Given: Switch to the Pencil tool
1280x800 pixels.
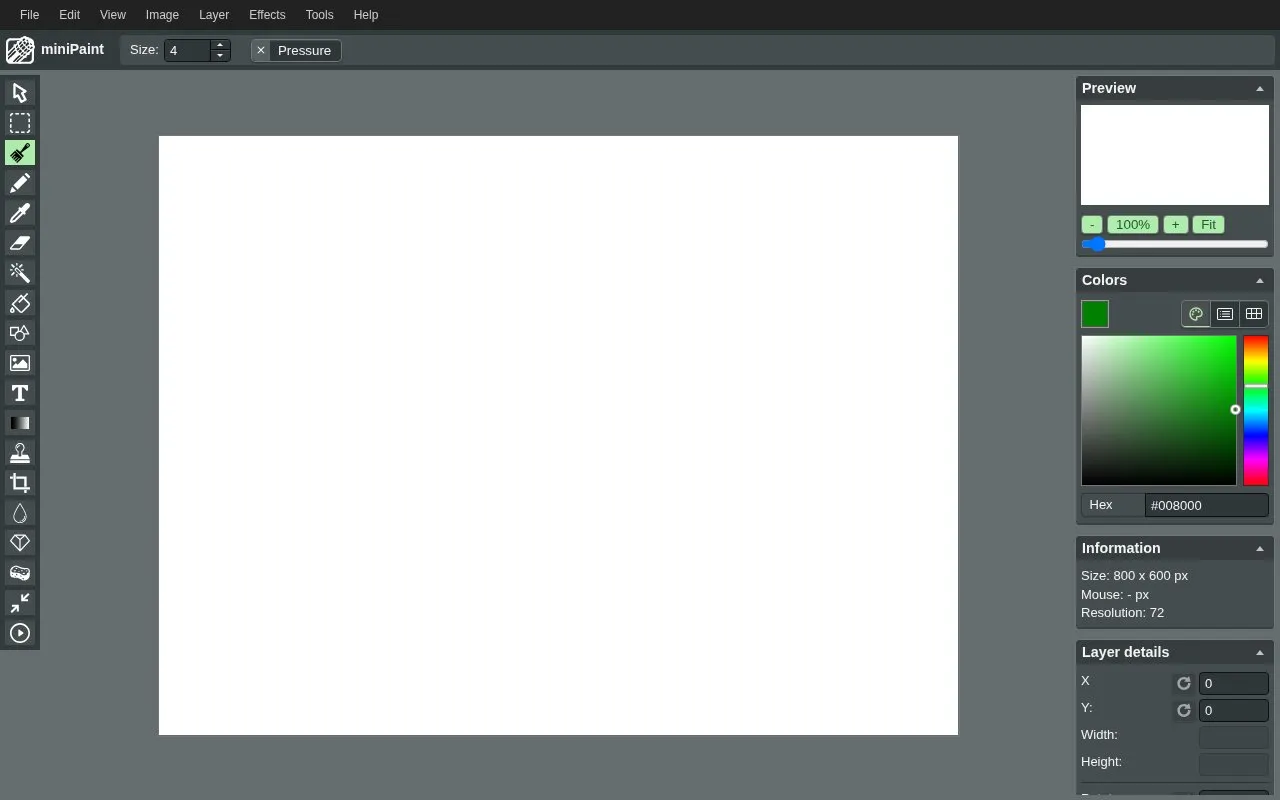Looking at the screenshot, I should click(20, 183).
